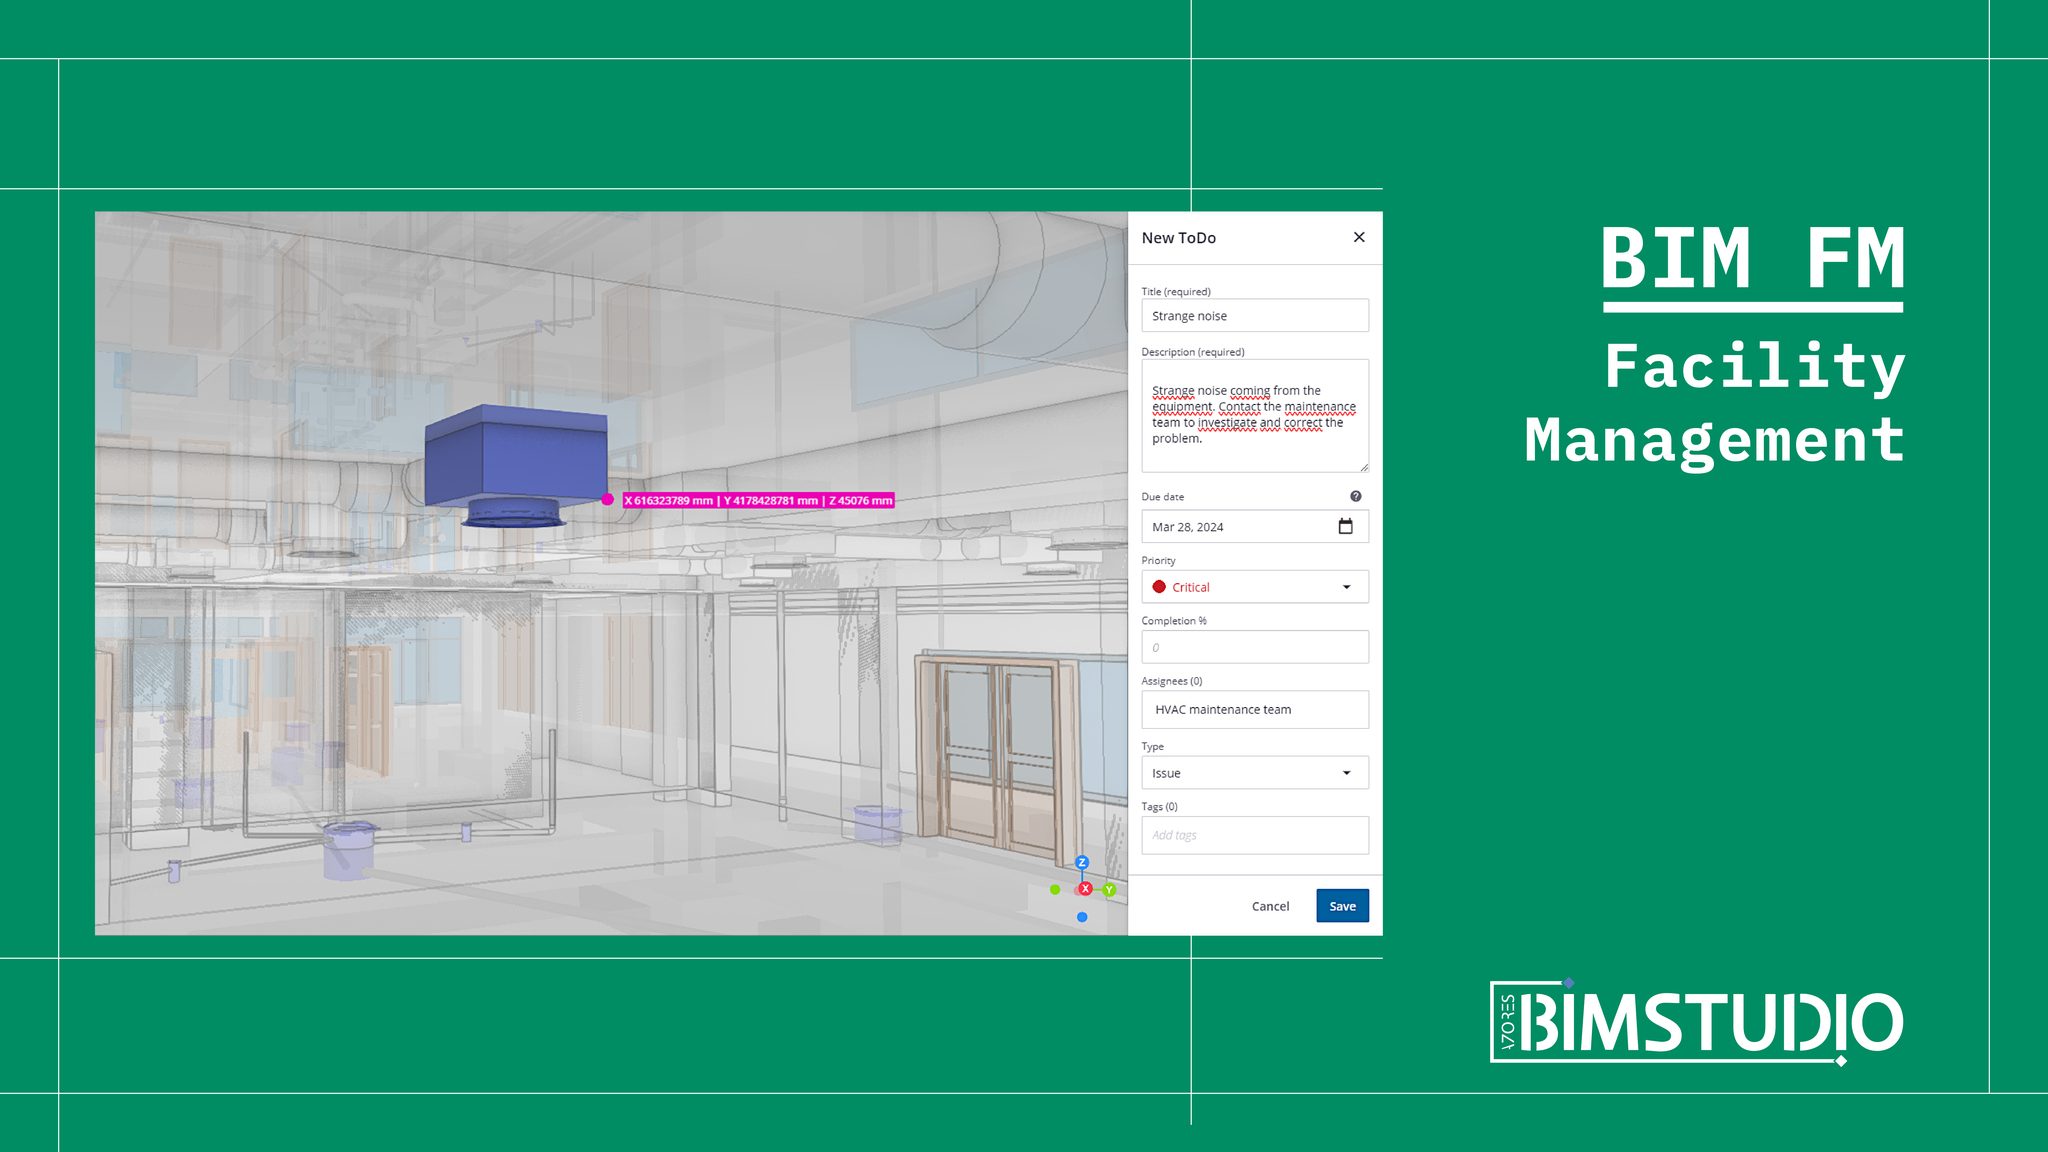The height and width of the screenshot is (1152, 2048).
Task: Click the unlabeled green dot on the gizmo
Action: [1055, 889]
